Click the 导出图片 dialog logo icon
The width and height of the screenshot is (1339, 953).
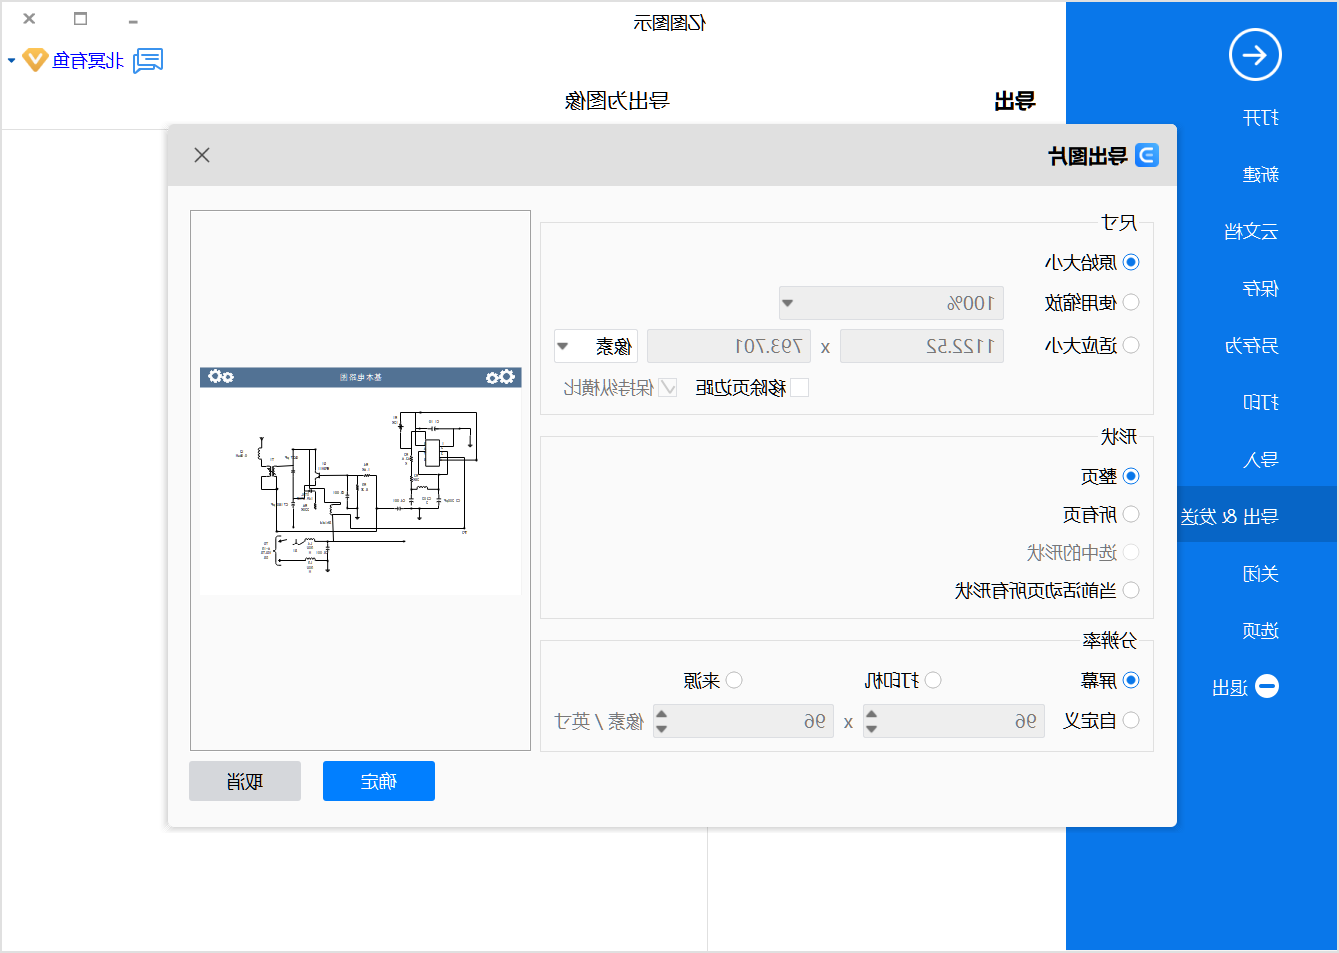pos(1147,155)
